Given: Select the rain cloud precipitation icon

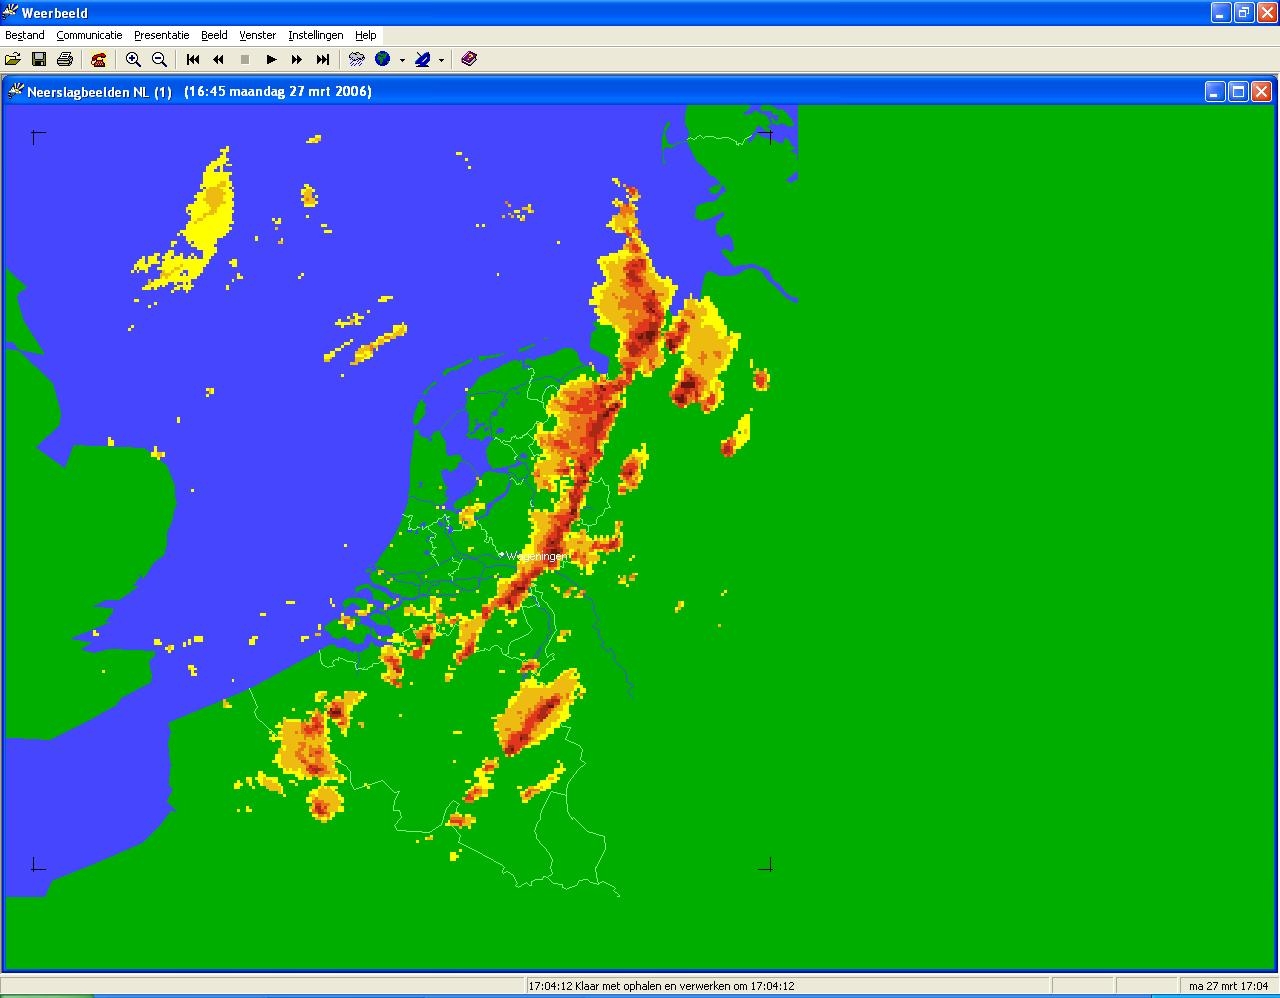Looking at the screenshot, I should click(356, 59).
